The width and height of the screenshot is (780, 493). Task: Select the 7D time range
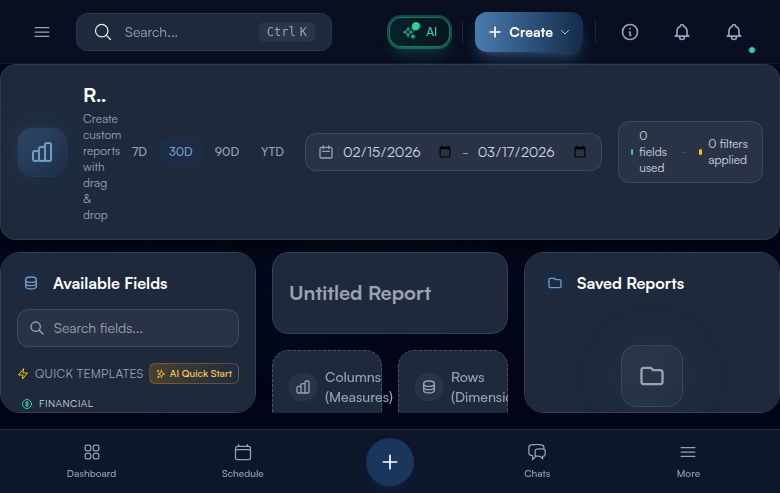click(x=140, y=152)
